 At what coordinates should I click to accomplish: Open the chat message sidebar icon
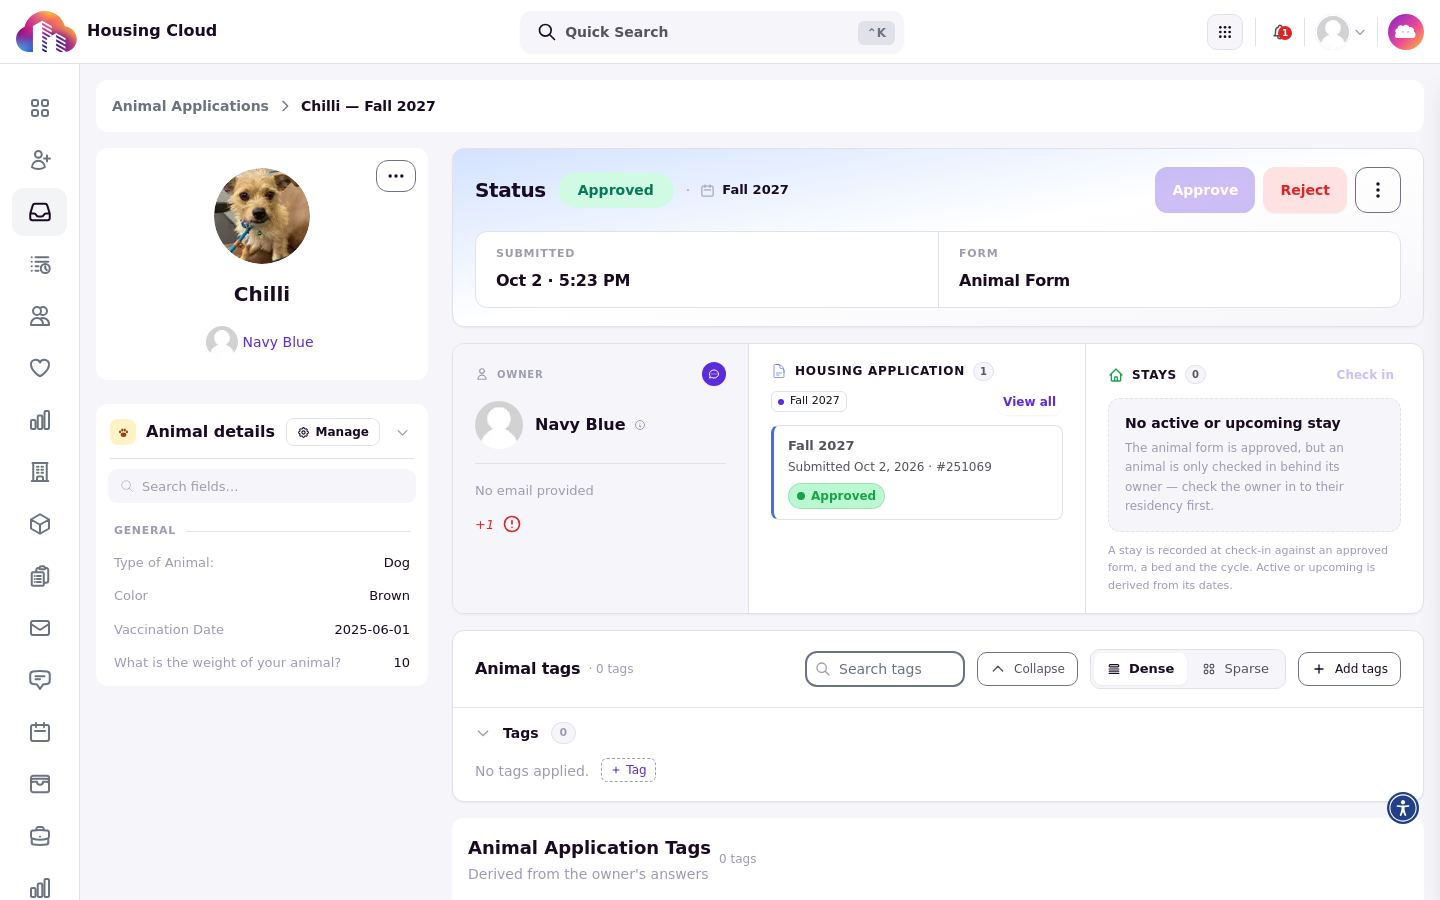[x=40, y=680]
